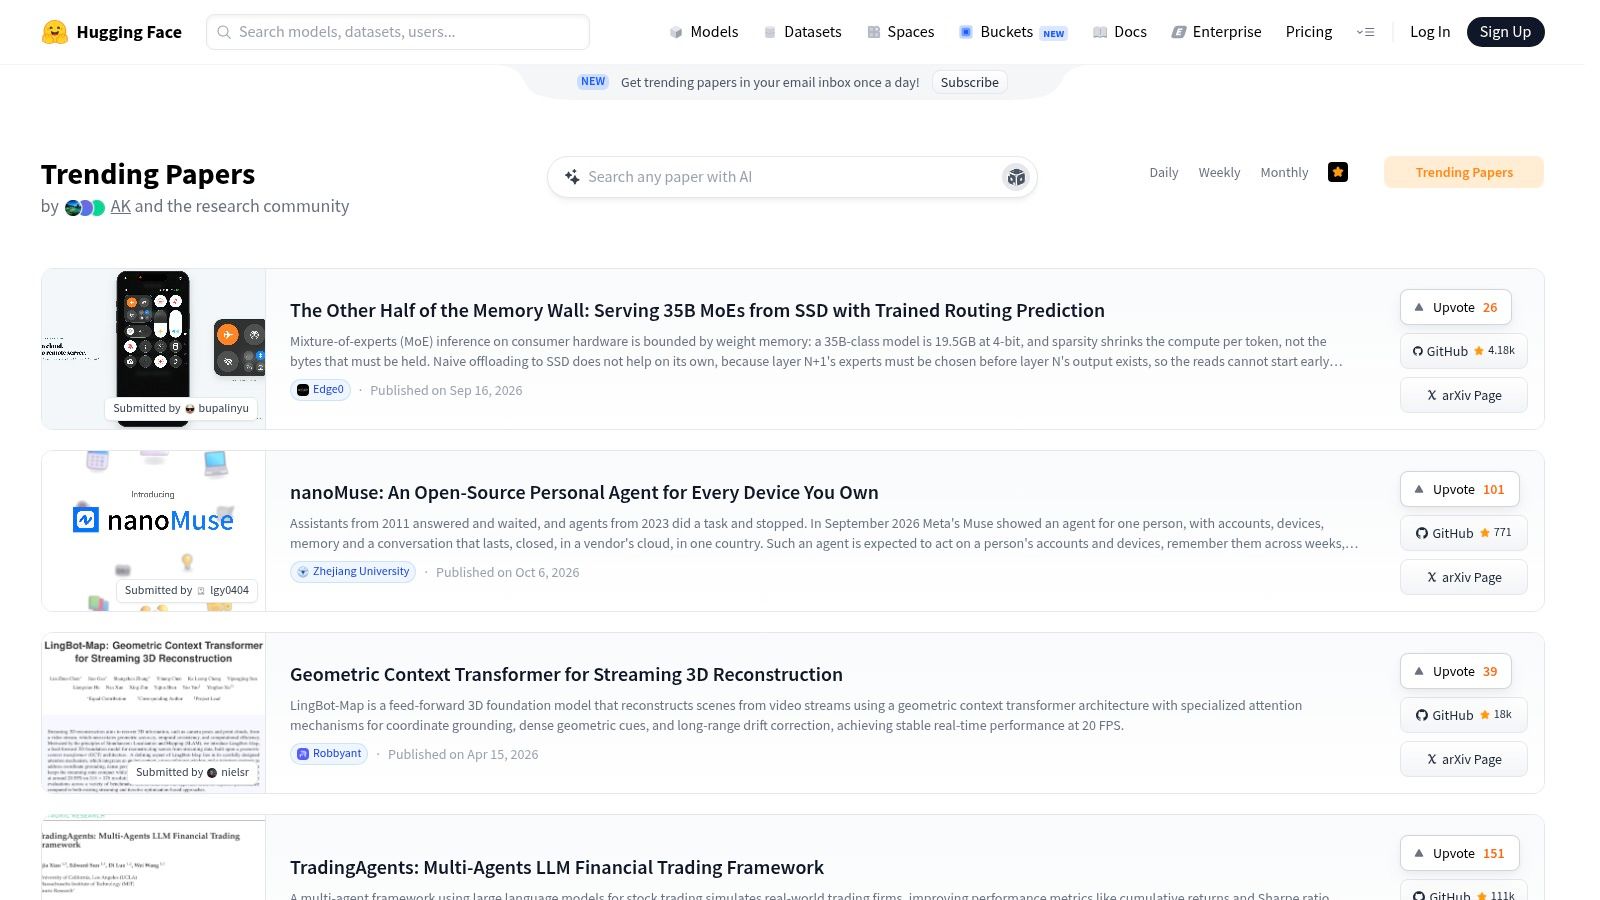This screenshot has width=1600, height=900.
Task: Open the nanoMuse paper title
Action: (x=584, y=492)
